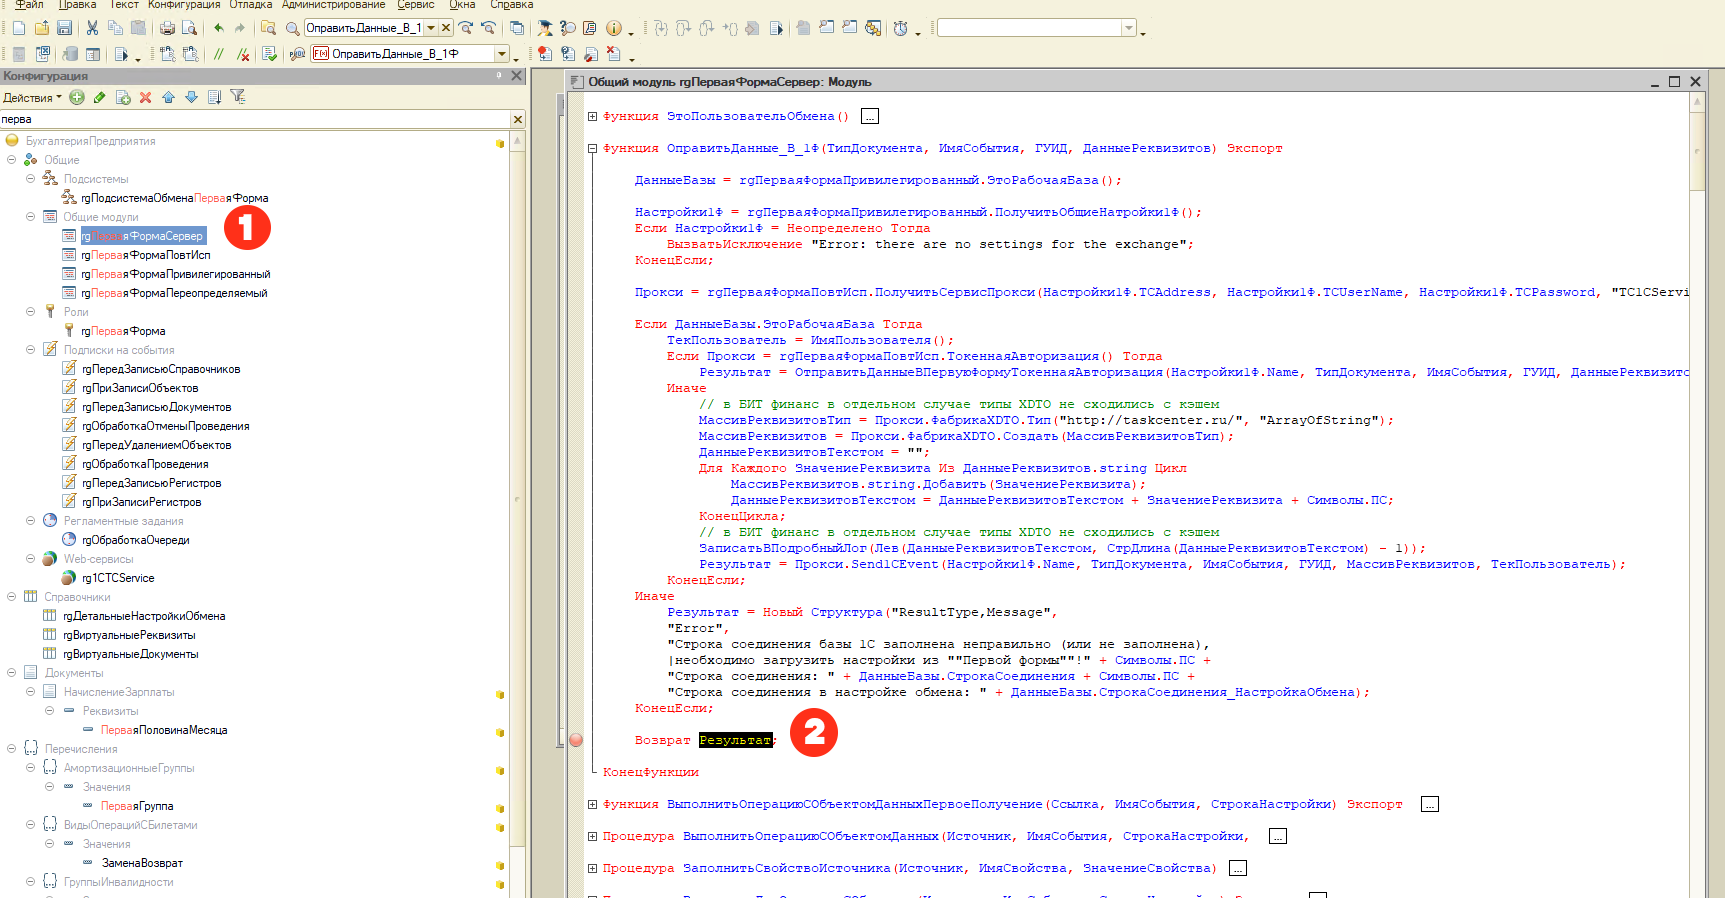Click the funnel filter icon in tree panel

238,97
